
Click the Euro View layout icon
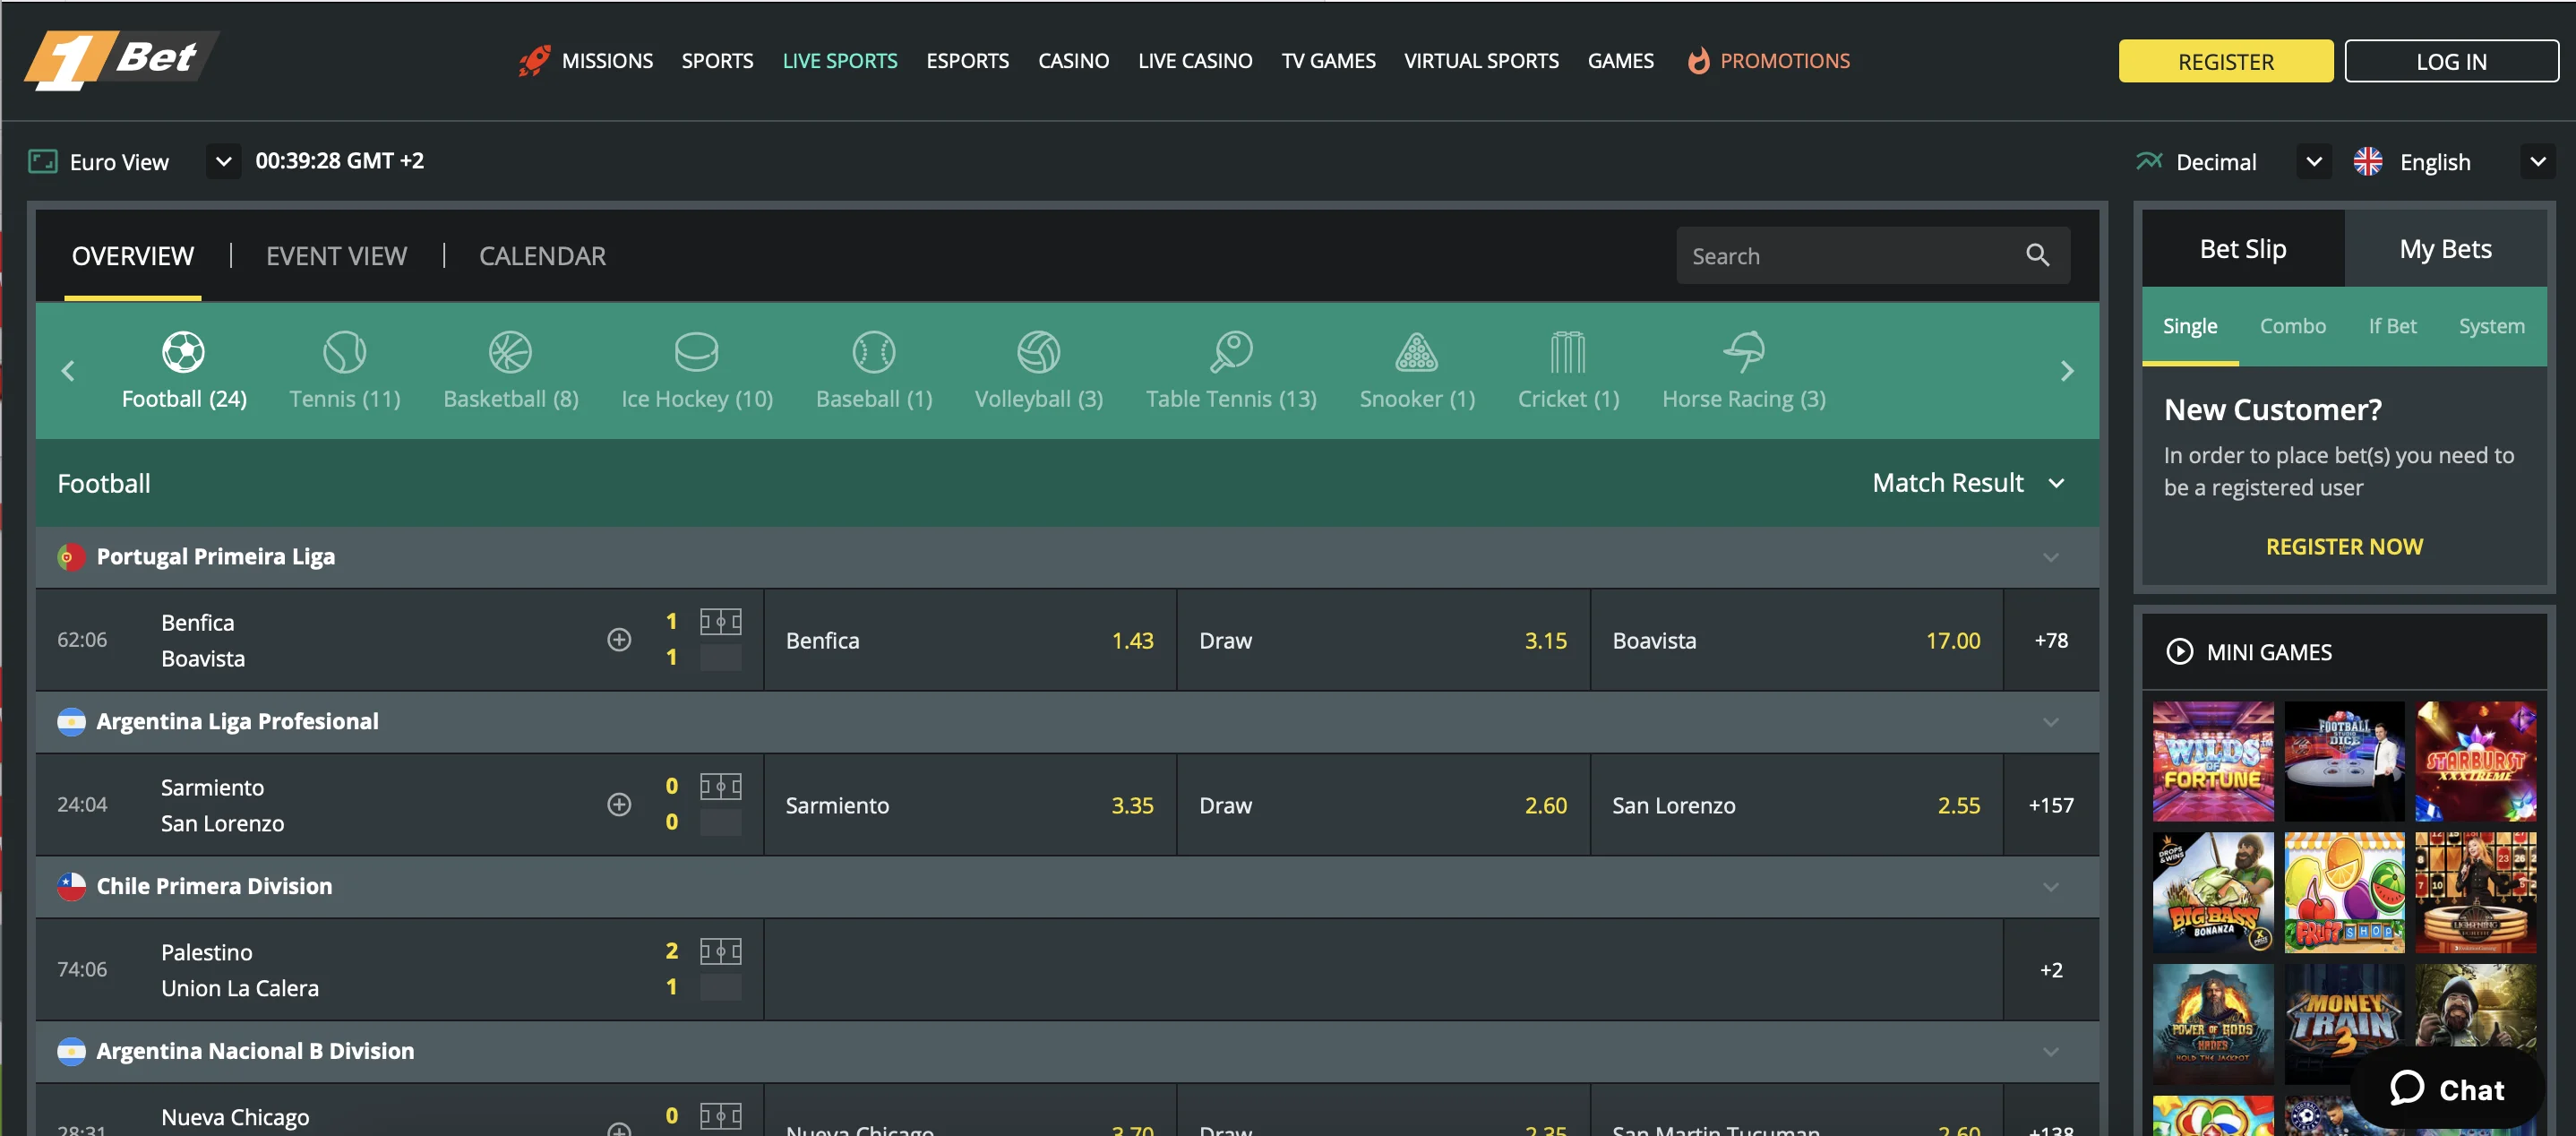43,161
